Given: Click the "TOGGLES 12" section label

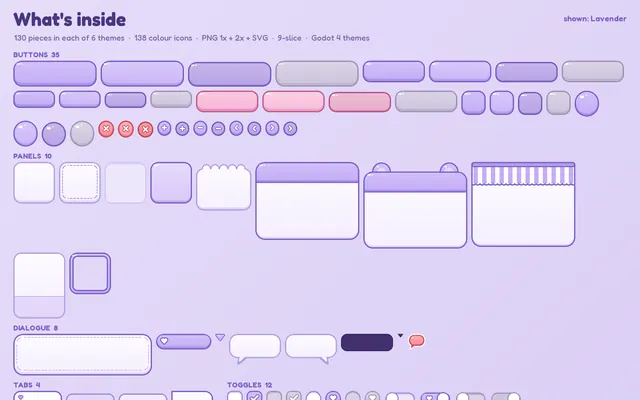Looking at the screenshot, I should 249,385.
